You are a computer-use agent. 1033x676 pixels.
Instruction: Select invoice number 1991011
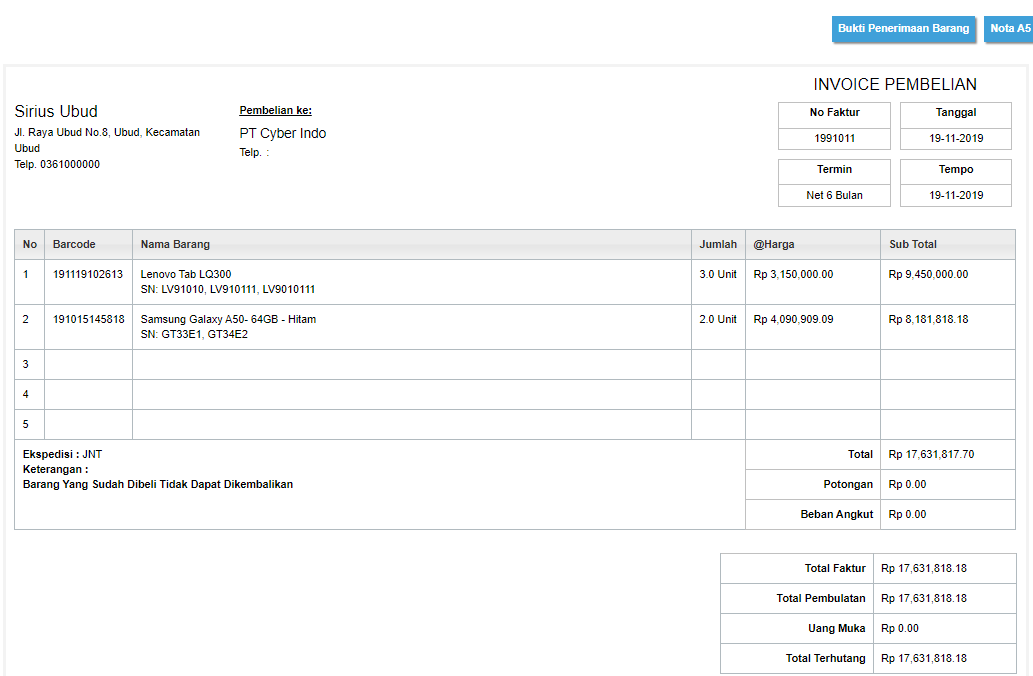[834, 138]
